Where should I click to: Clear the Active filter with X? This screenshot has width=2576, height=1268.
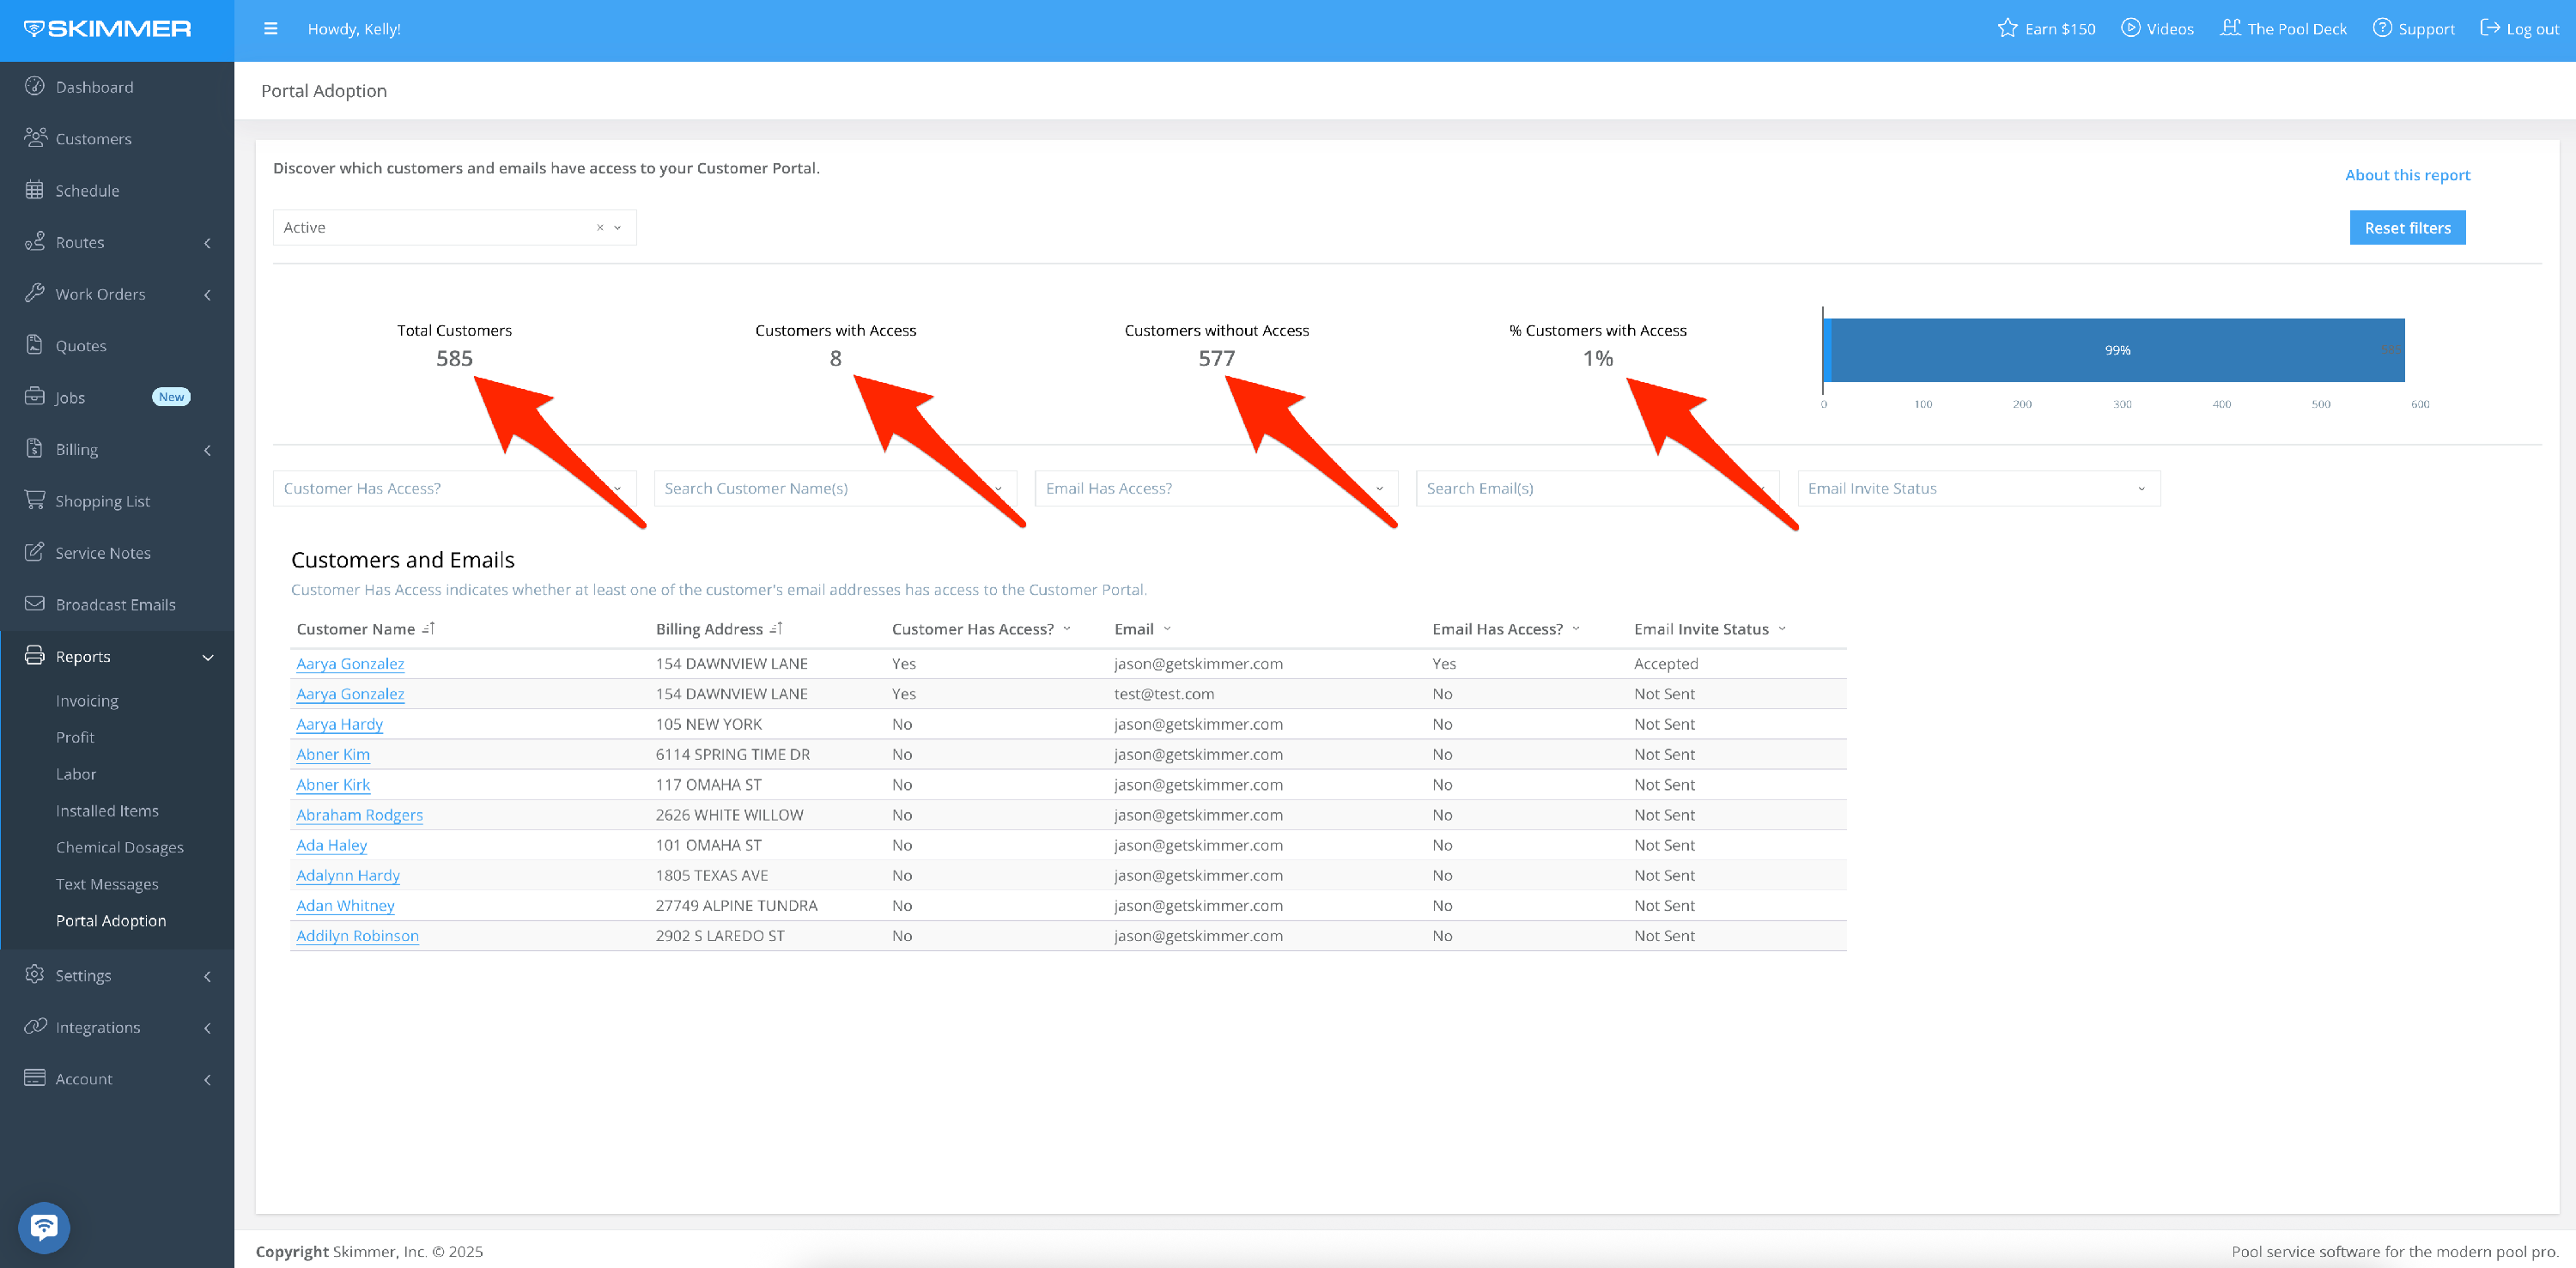(x=600, y=228)
